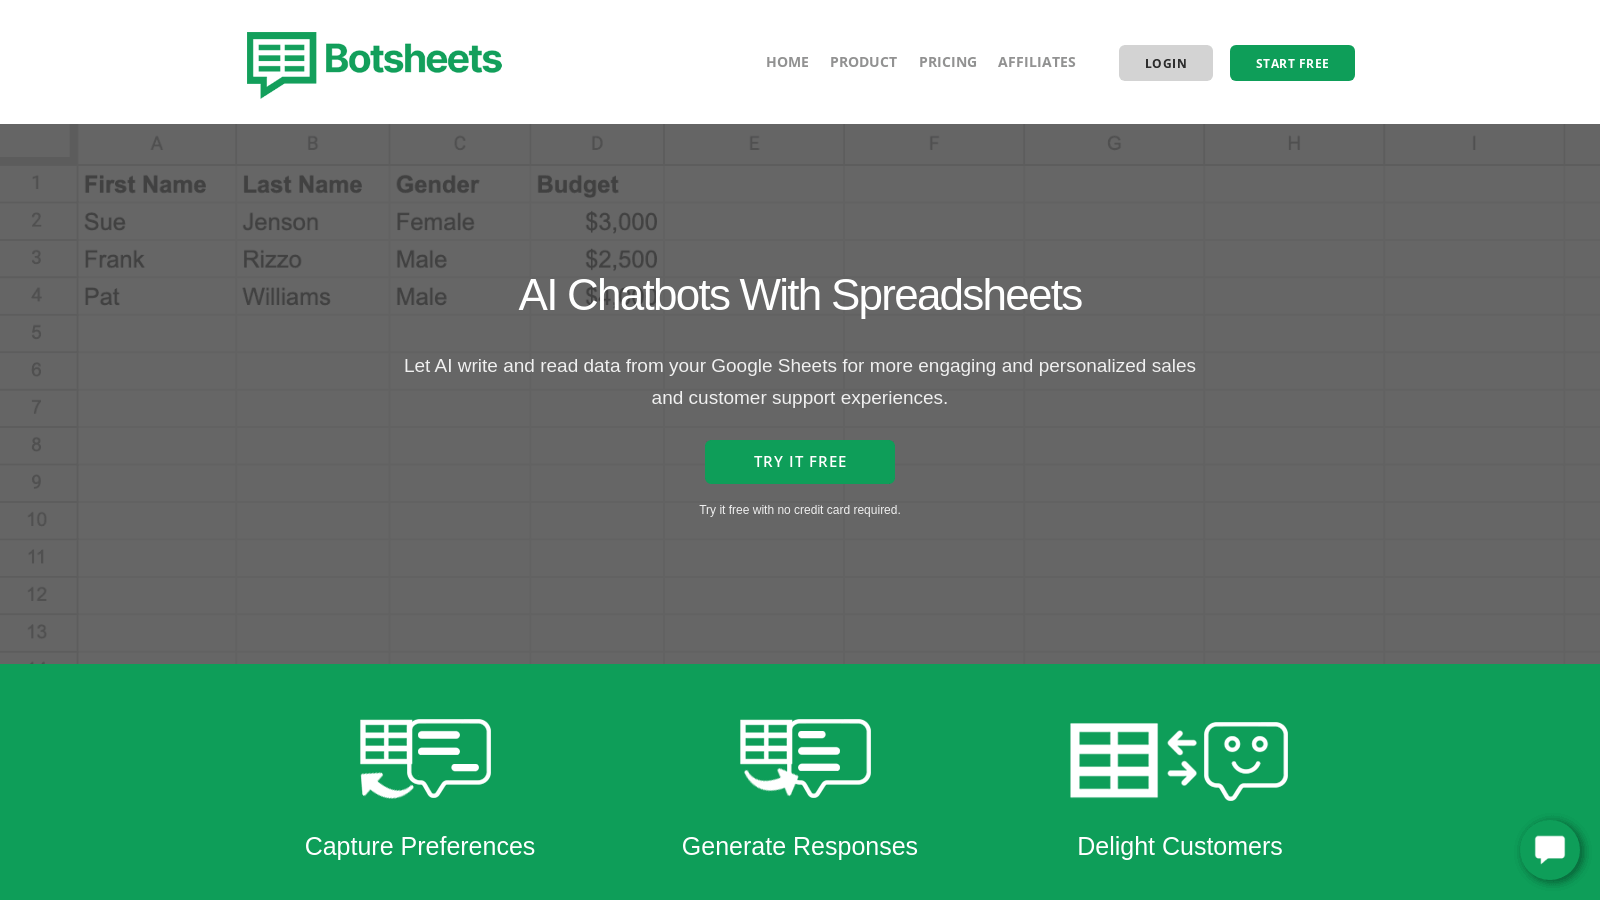This screenshot has height=900, width=1600.
Task: Click the START FREE button
Action: [1292, 63]
